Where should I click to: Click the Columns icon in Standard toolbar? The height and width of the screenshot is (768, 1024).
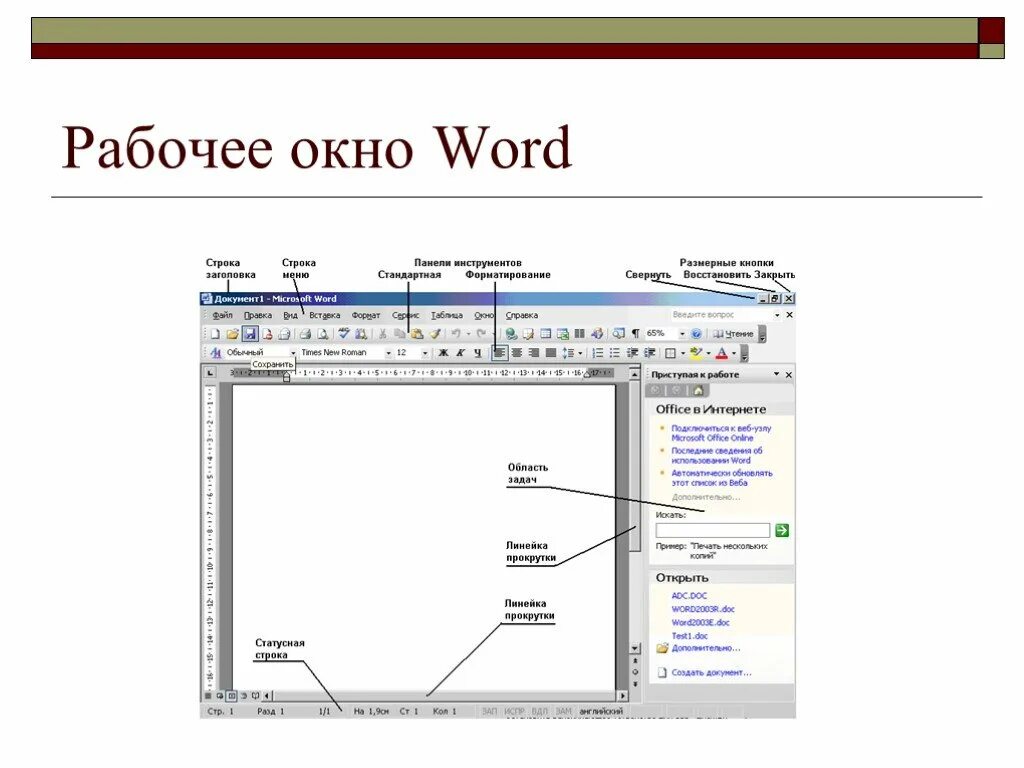[x=579, y=334]
